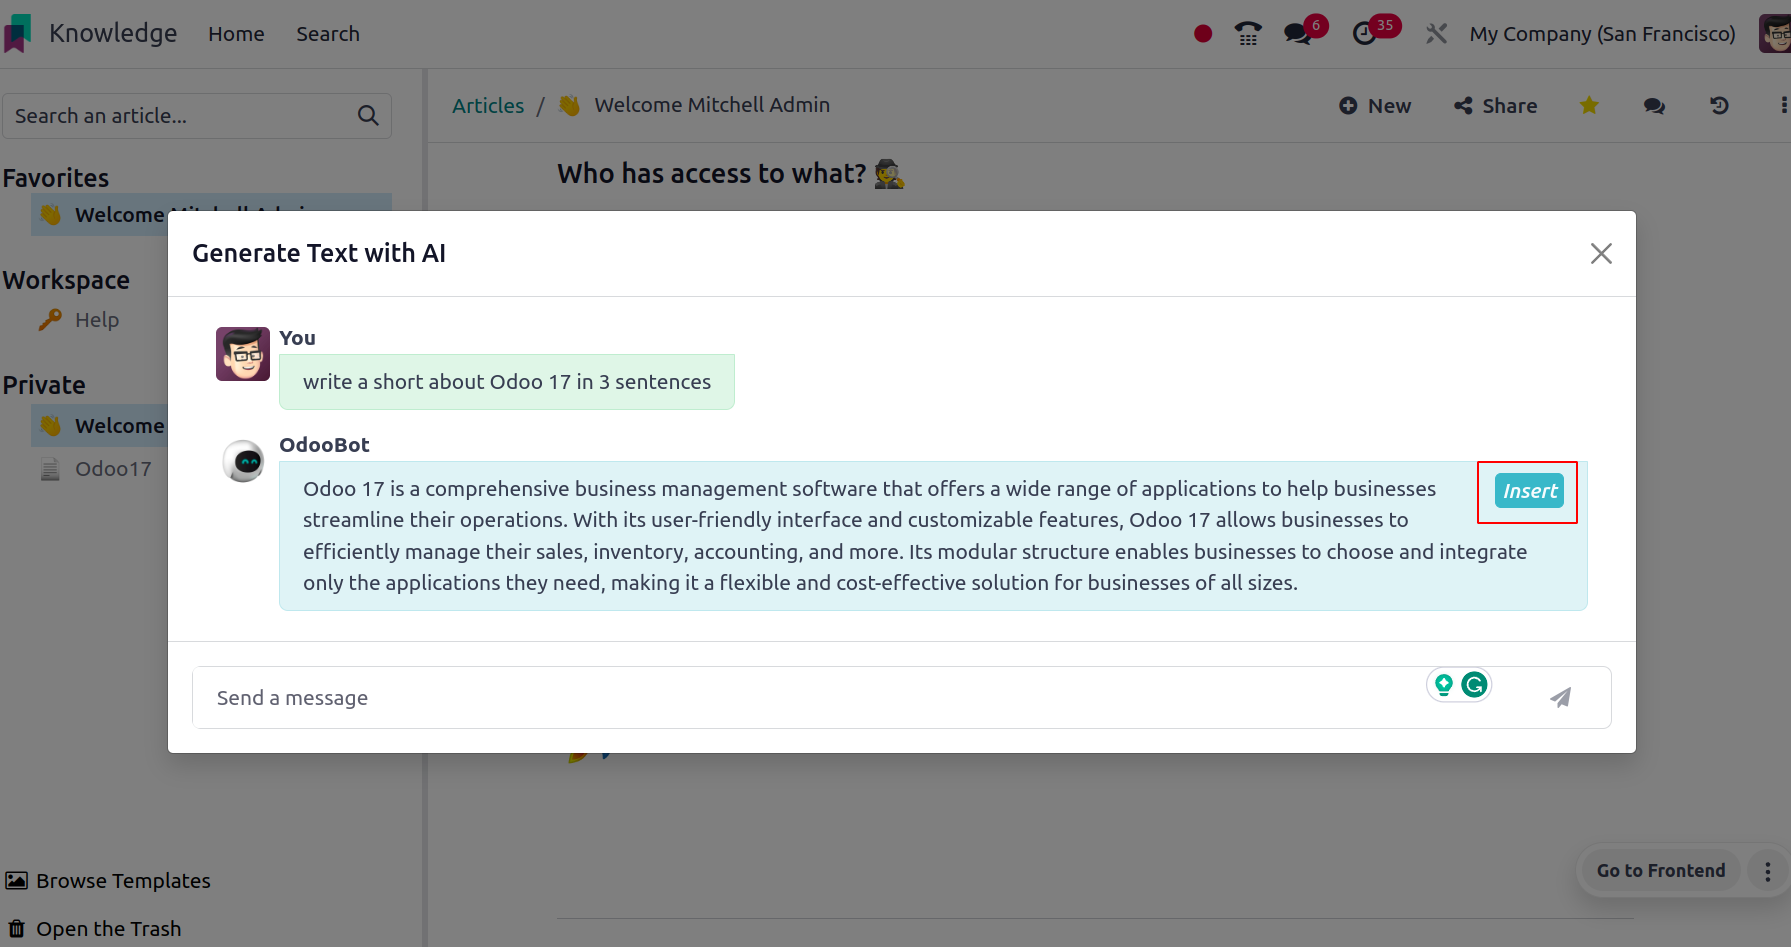1791x947 pixels.
Task: Open the Home menu
Action: (236, 34)
